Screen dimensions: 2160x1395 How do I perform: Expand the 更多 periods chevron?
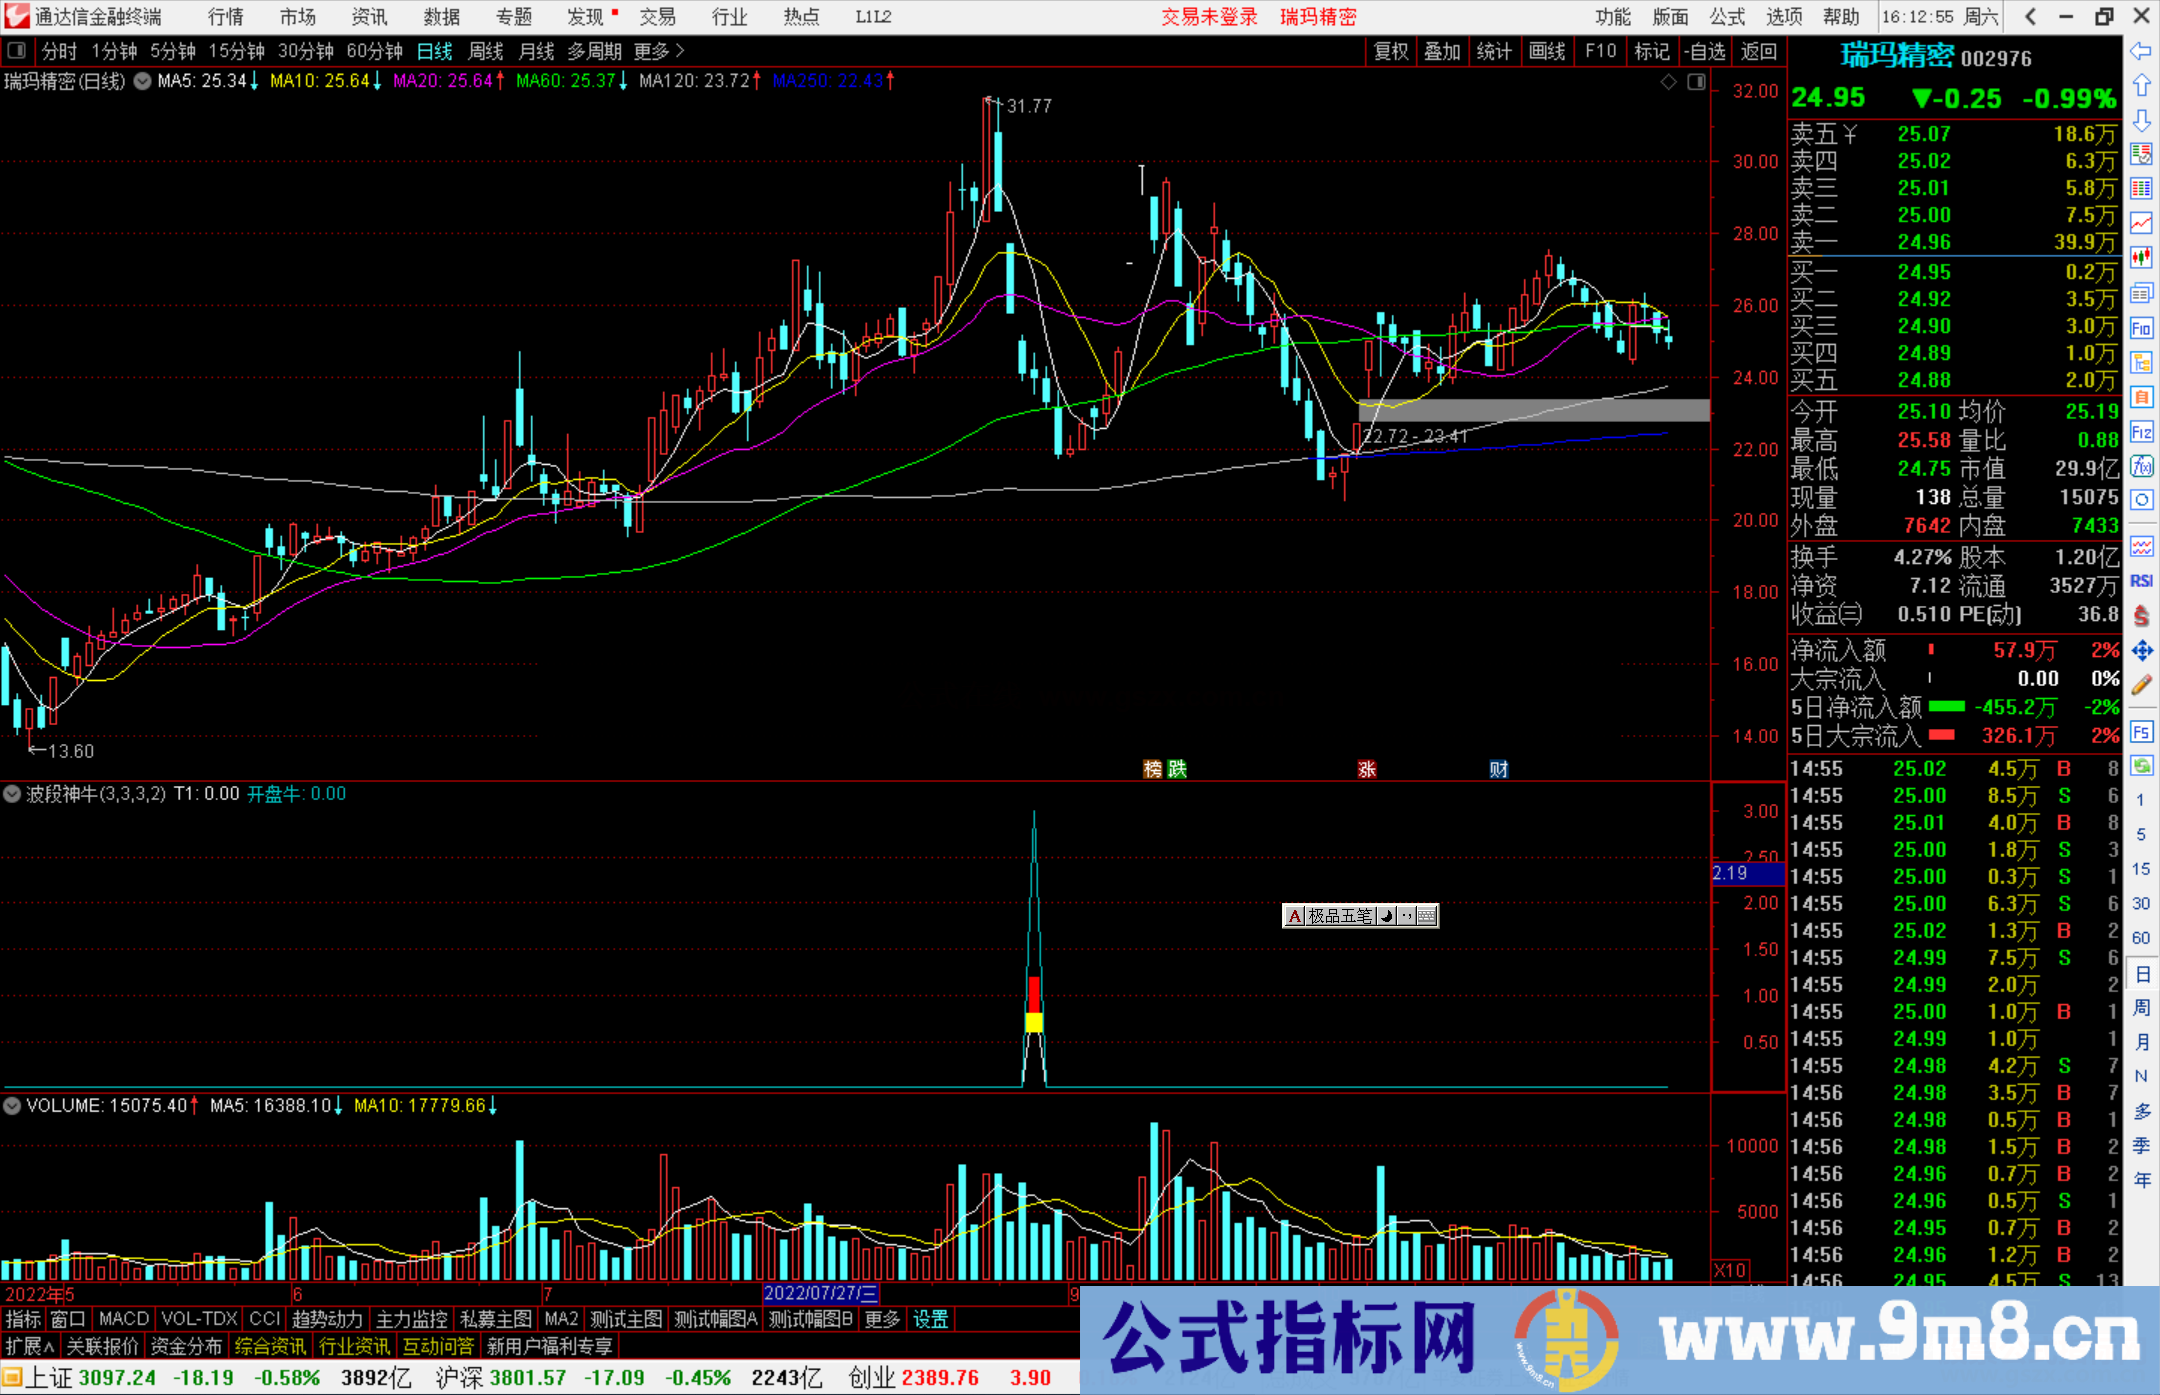coord(680,51)
